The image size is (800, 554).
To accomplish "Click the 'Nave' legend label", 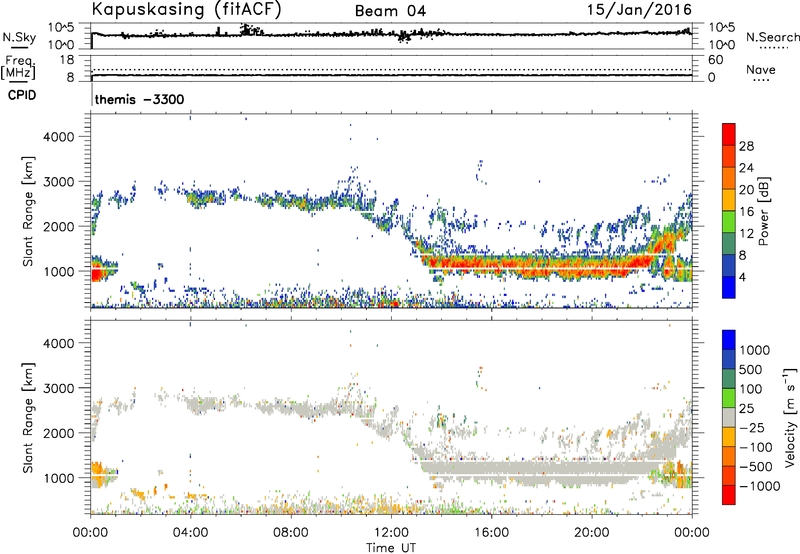I will click(x=761, y=70).
